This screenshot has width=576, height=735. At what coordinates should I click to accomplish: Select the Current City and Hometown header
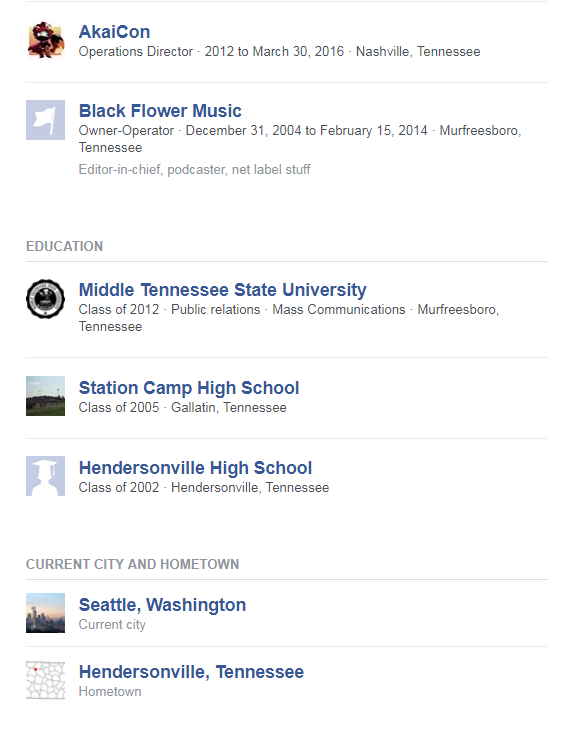[133, 564]
